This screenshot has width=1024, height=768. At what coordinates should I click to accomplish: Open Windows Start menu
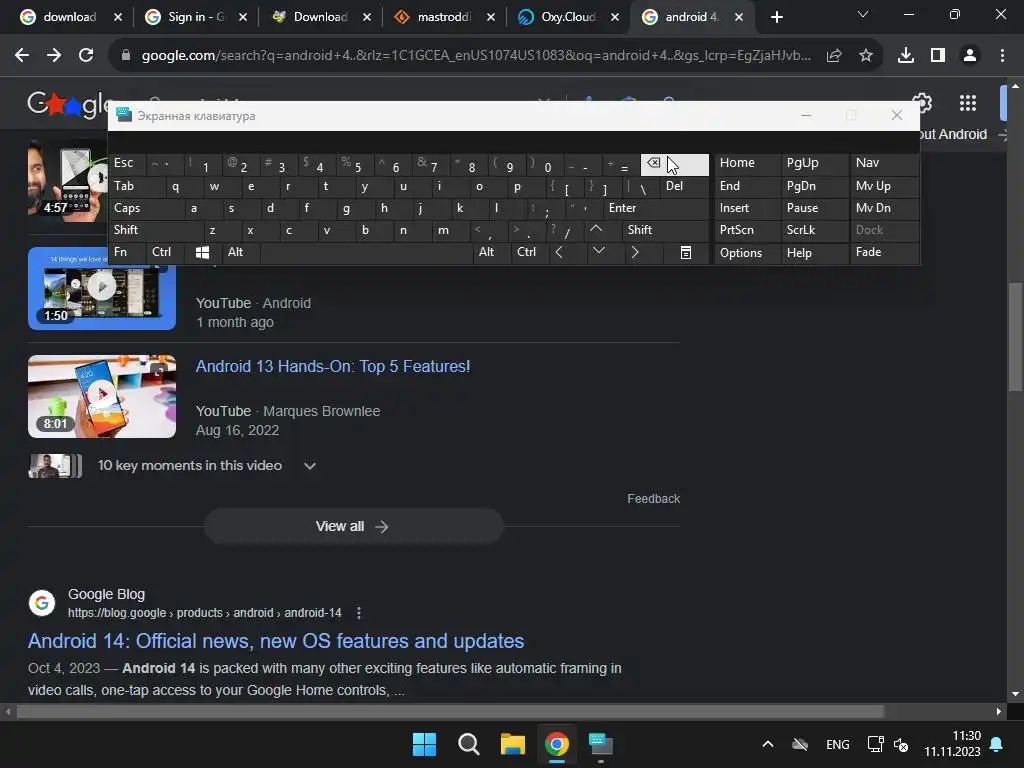click(424, 744)
